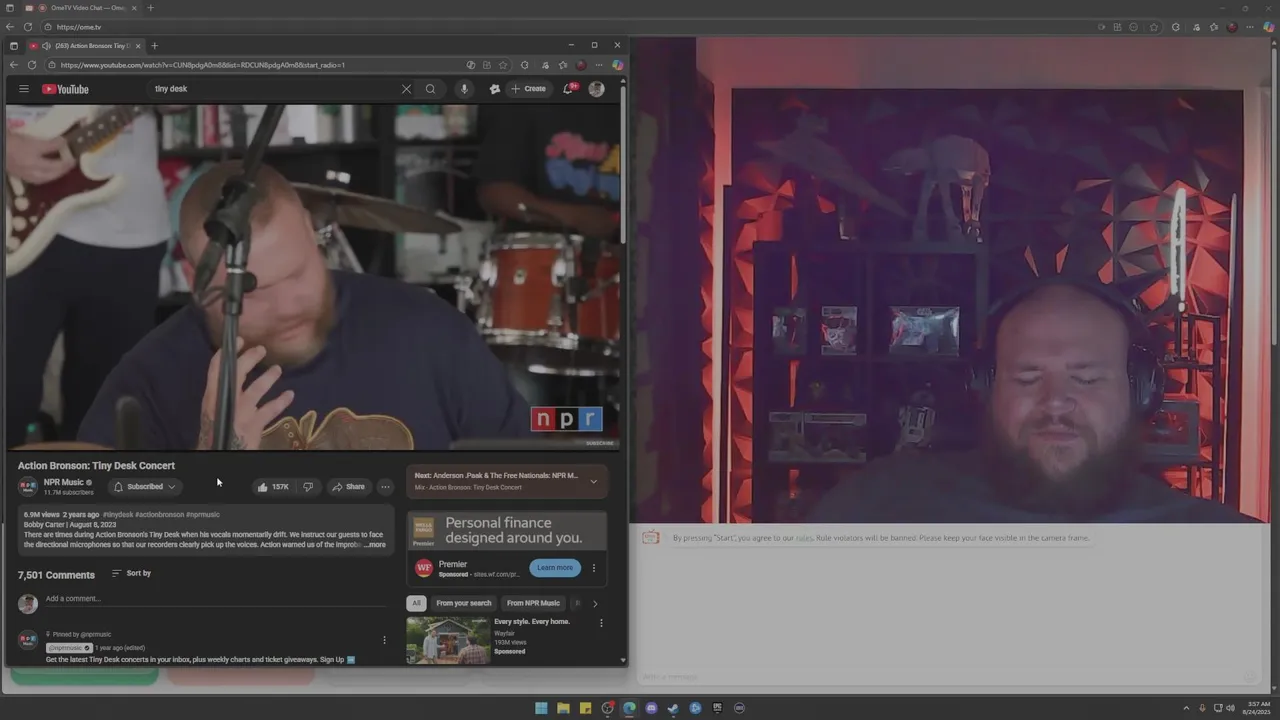Like the video with 157K likes
The width and height of the screenshot is (1280, 720).
coord(272,487)
